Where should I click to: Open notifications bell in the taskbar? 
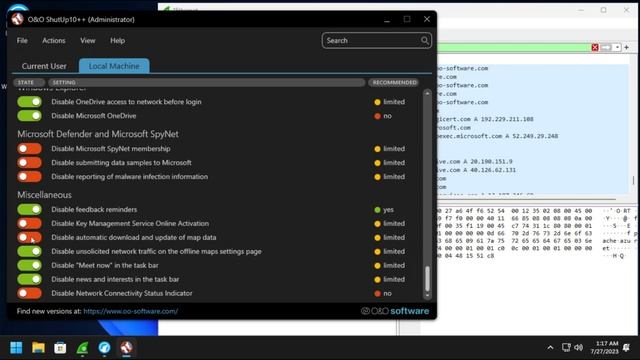[x=627, y=347]
